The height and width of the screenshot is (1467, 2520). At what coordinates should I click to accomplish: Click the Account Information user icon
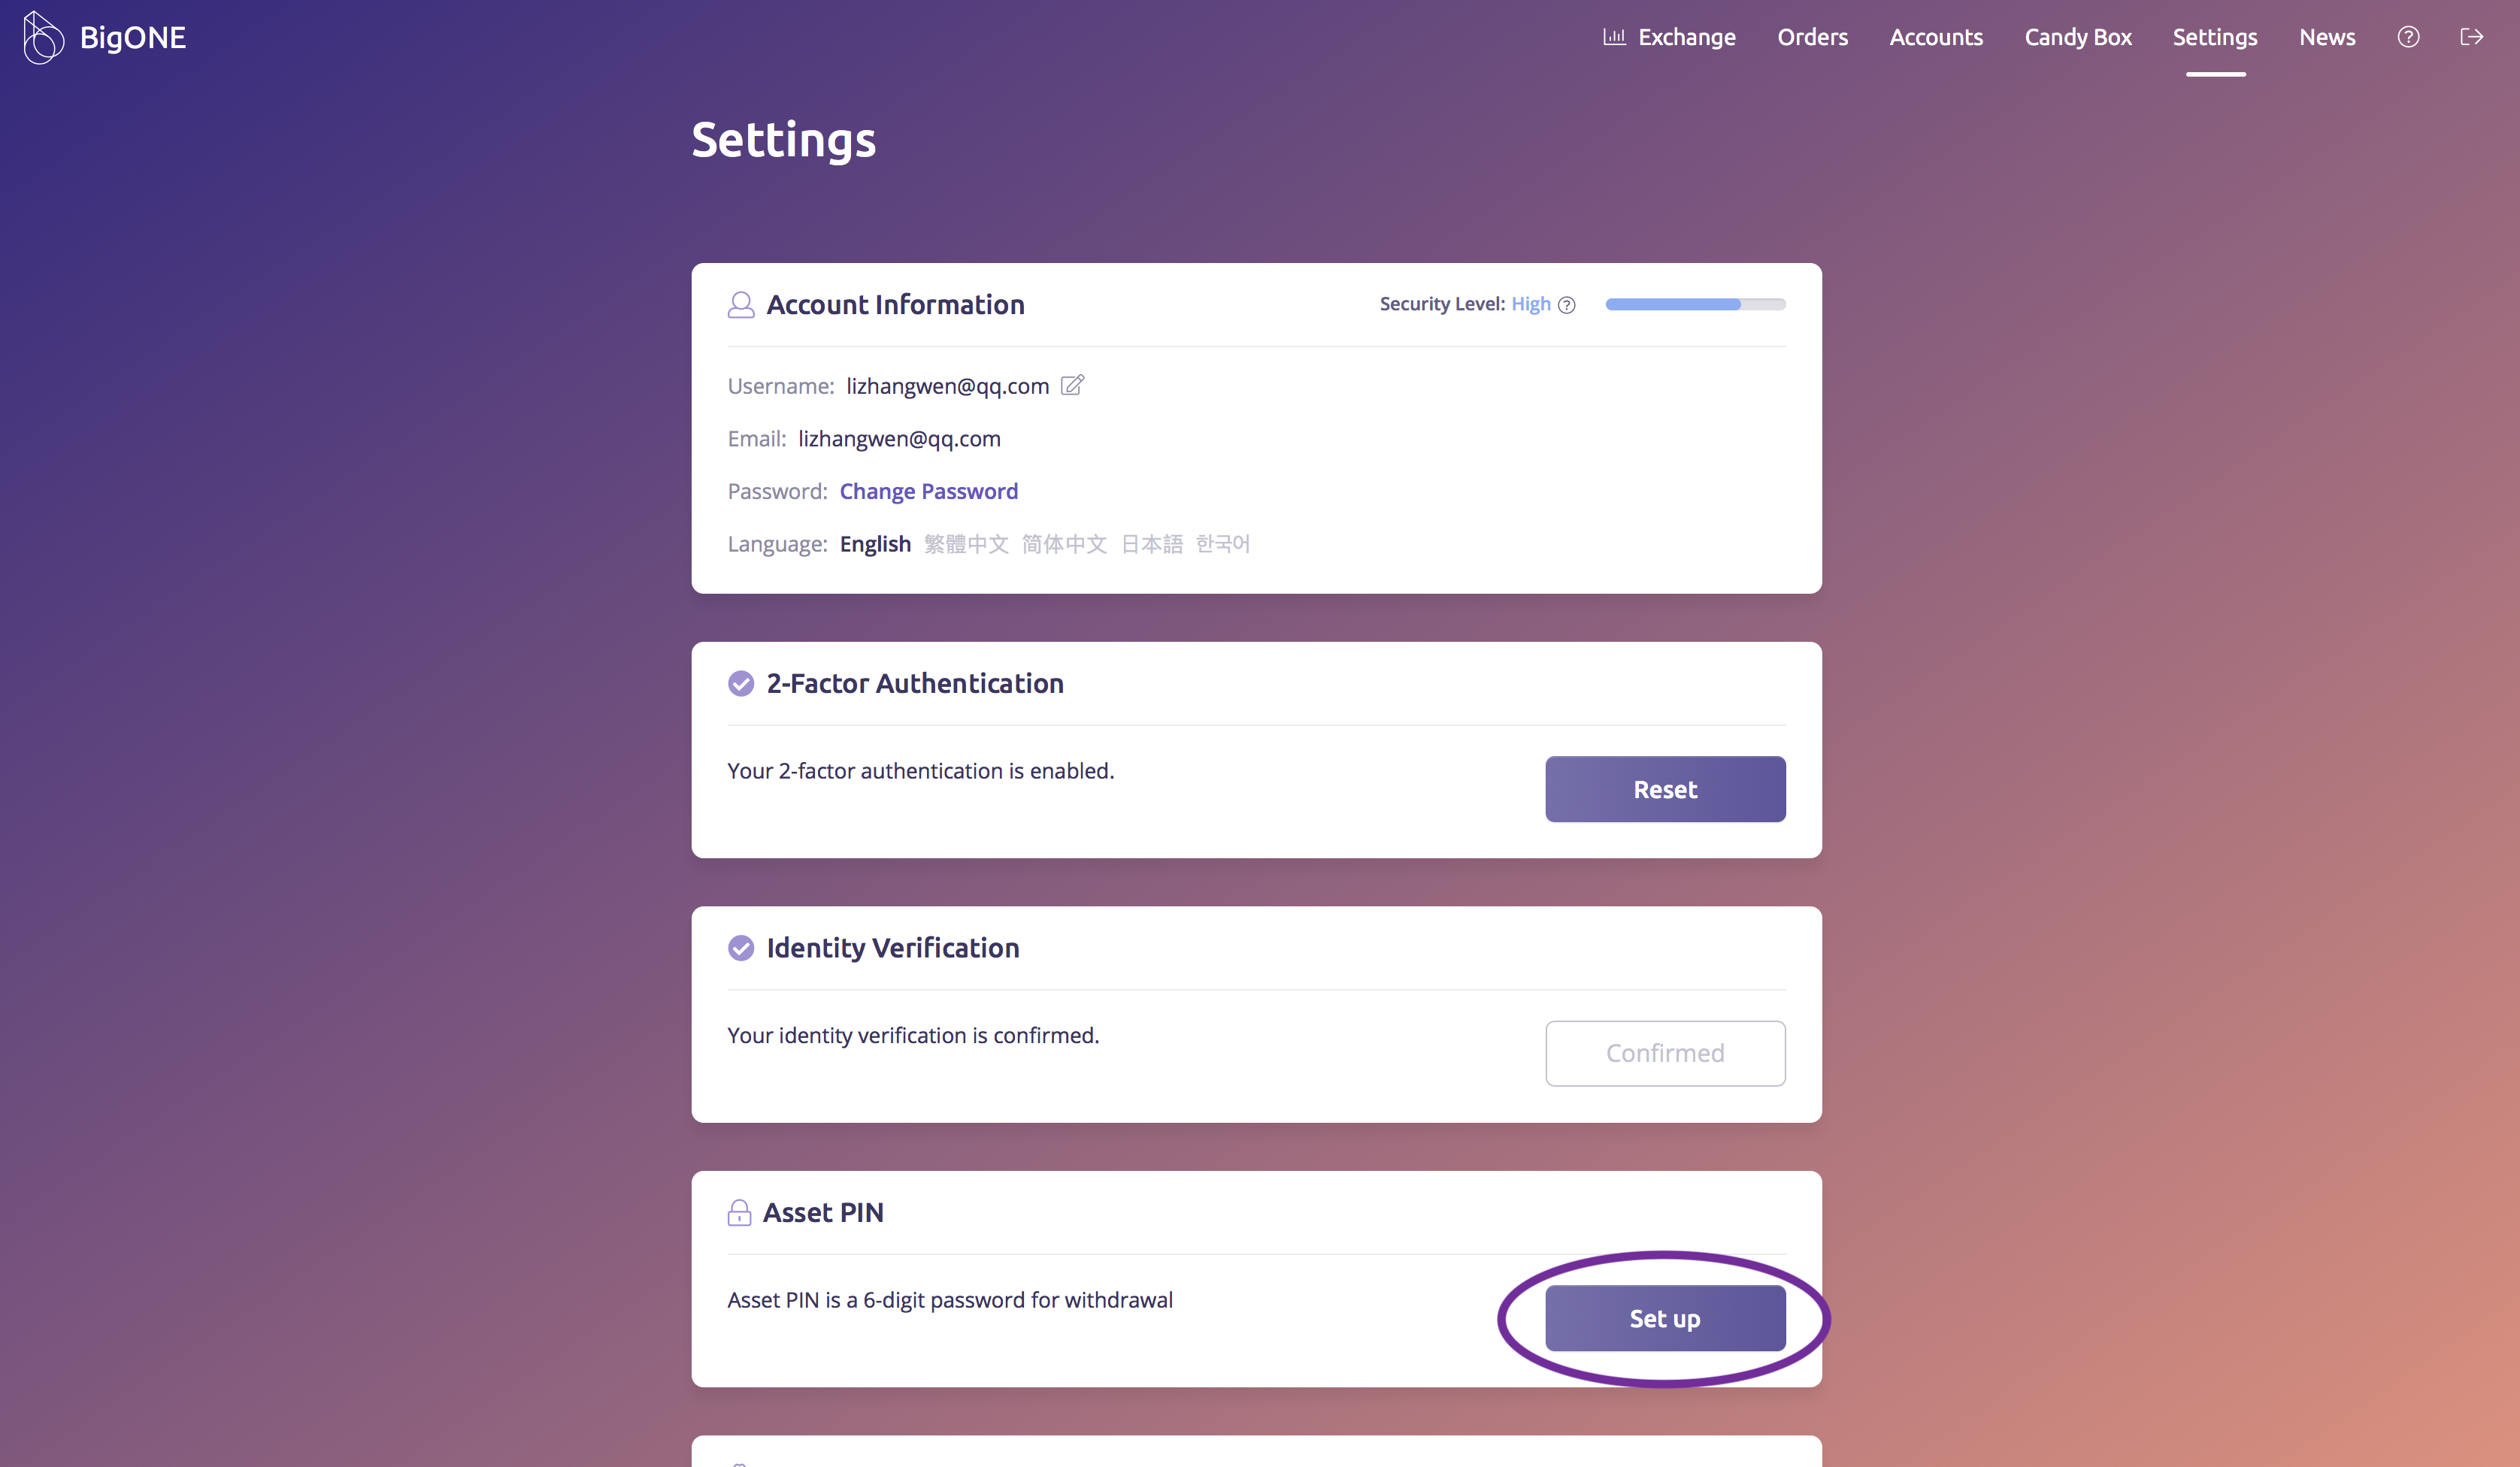pyautogui.click(x=740, y=305)
